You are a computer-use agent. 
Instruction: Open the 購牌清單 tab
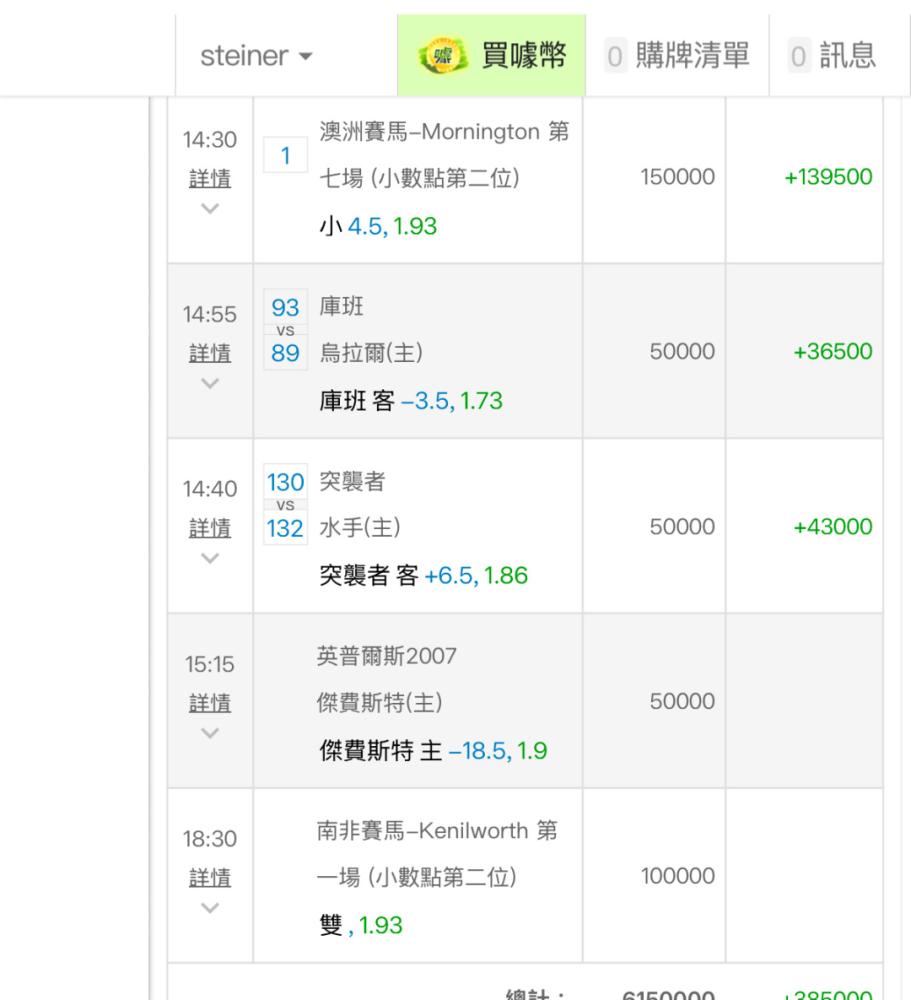click(694, 57)
